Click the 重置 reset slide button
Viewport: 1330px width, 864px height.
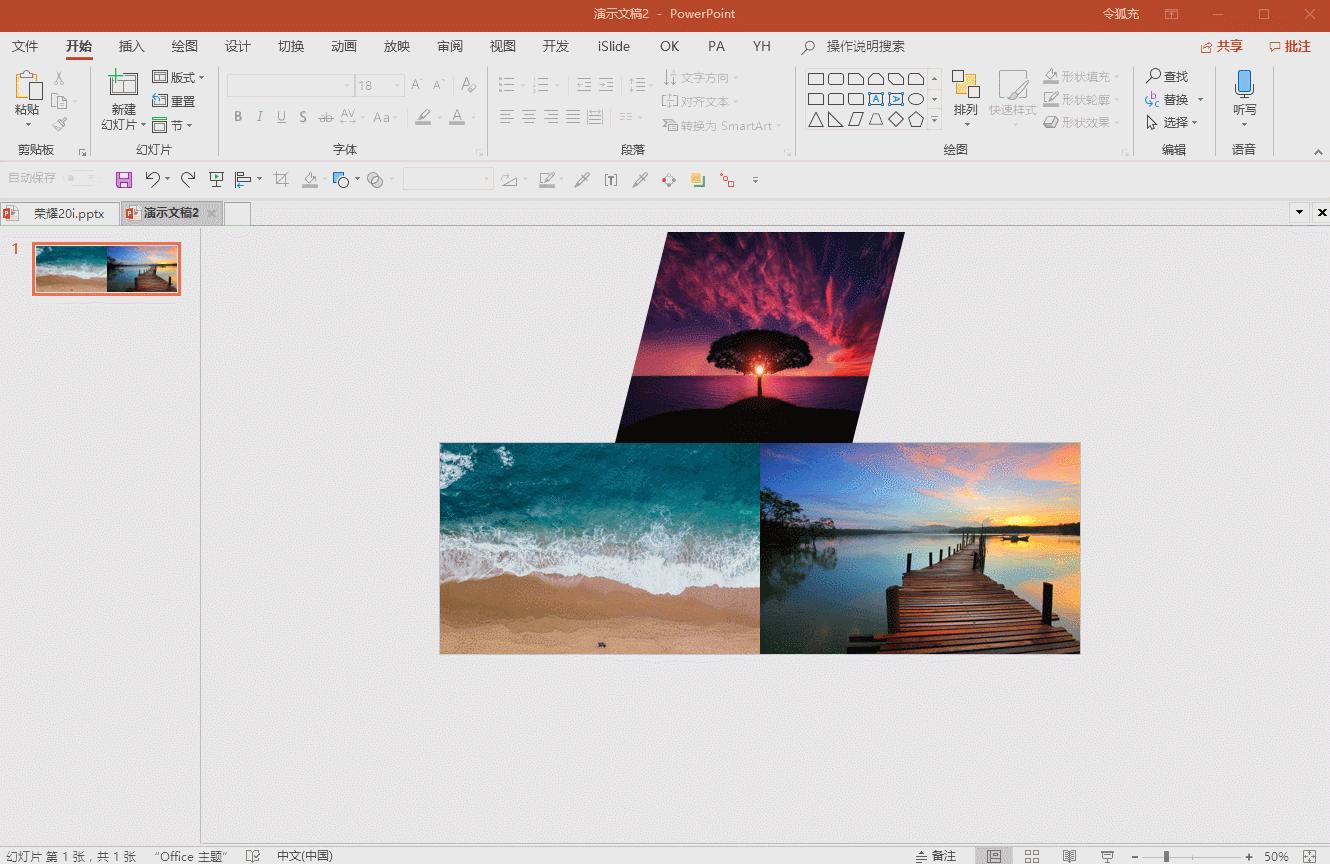point(174,101)
